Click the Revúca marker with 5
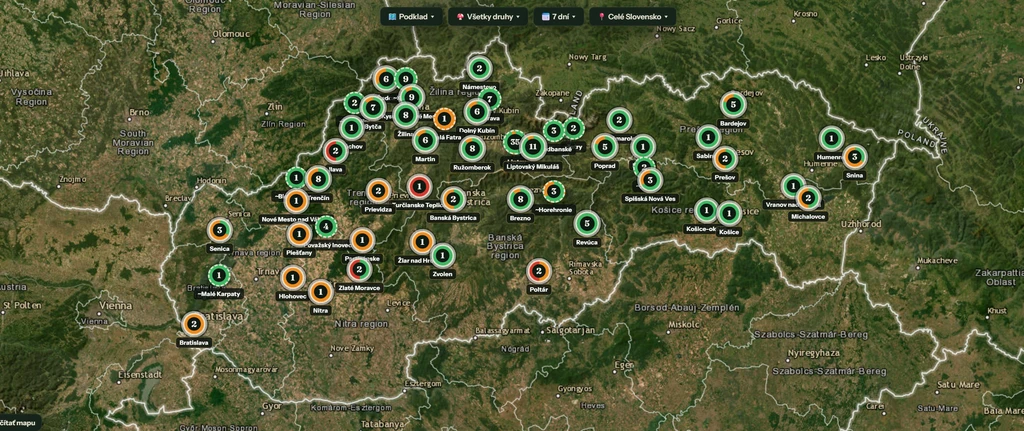 (x=586, y=223)
